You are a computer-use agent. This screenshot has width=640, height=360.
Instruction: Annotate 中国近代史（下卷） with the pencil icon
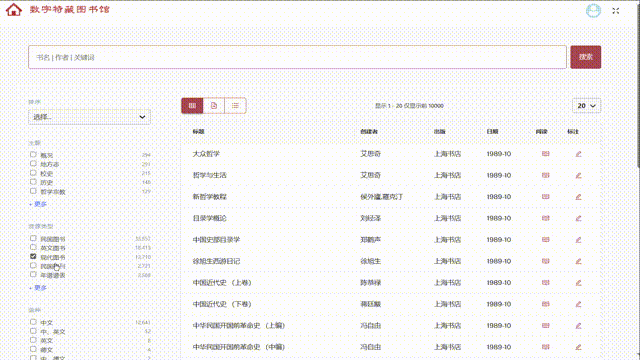578,304
